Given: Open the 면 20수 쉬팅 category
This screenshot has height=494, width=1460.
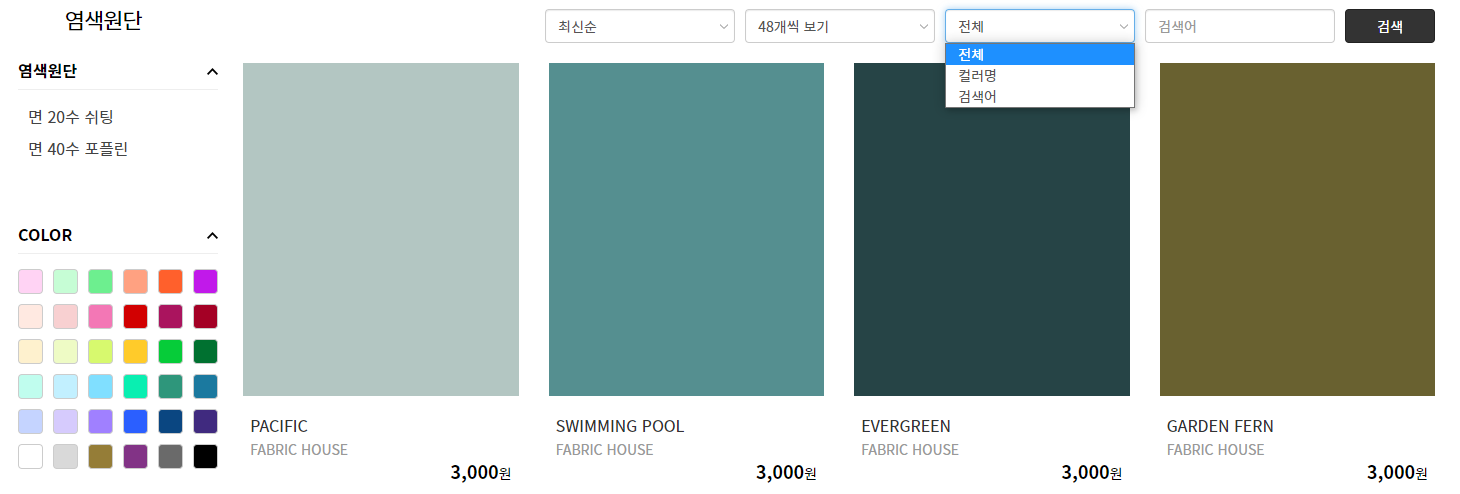Looking at the screenshot, I should [71, 118].
